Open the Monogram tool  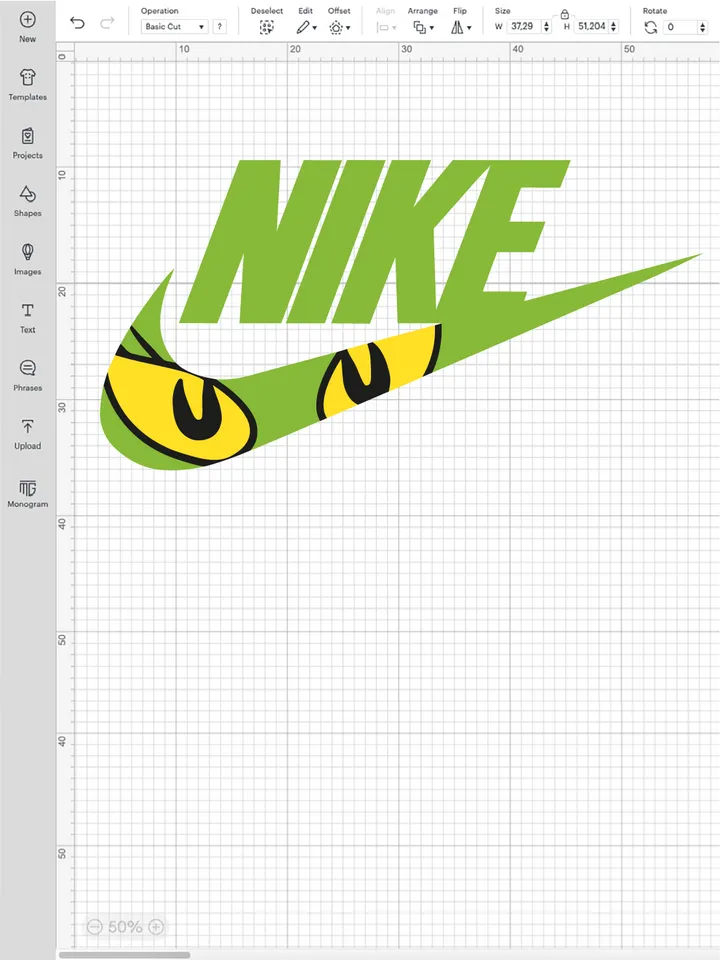[x=28, y=493]
